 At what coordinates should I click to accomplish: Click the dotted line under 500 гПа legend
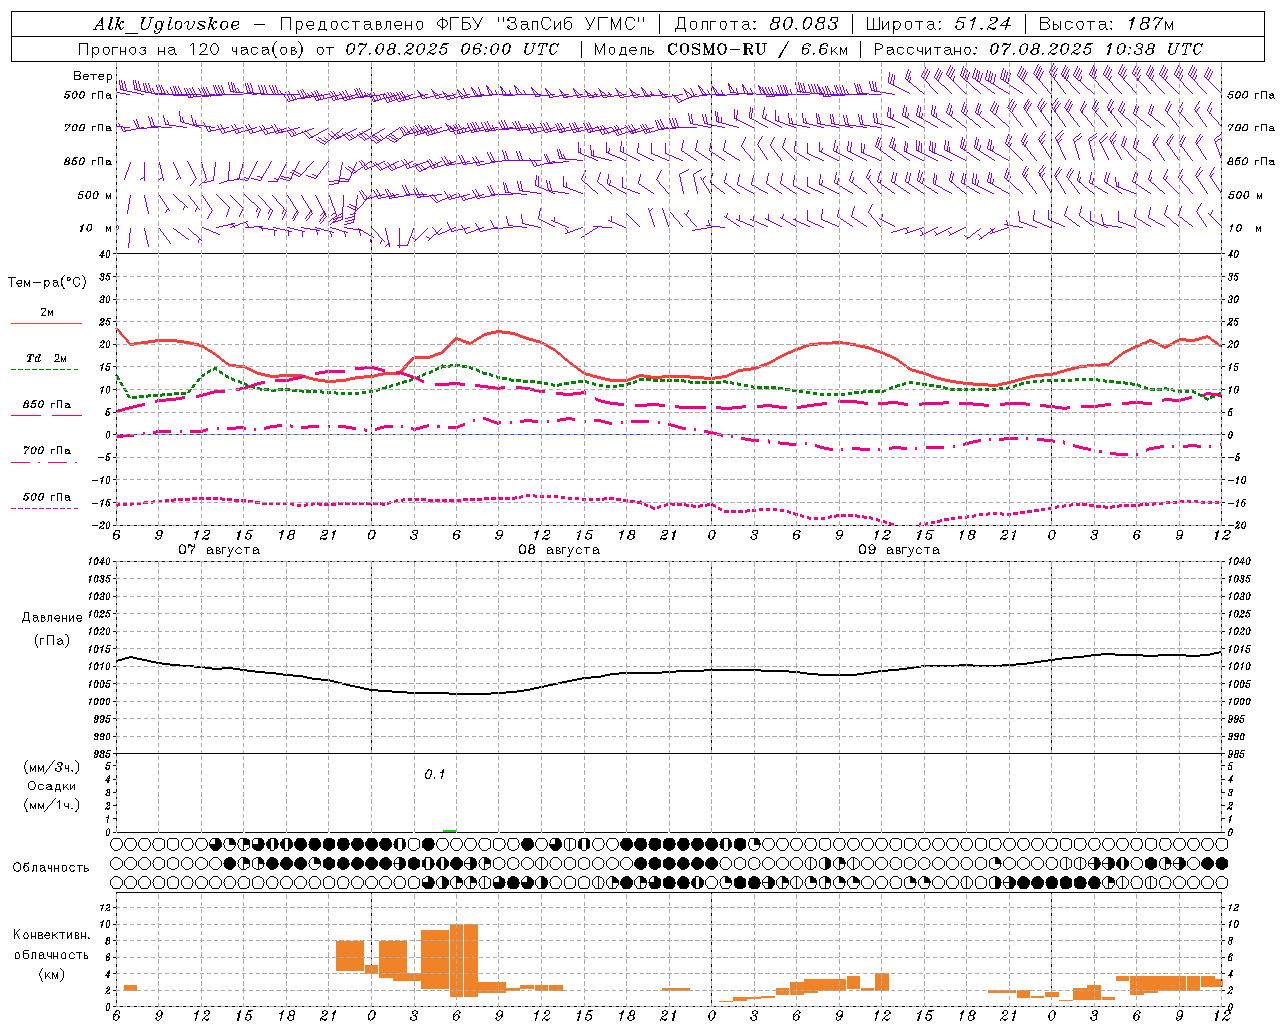[45, 509]
